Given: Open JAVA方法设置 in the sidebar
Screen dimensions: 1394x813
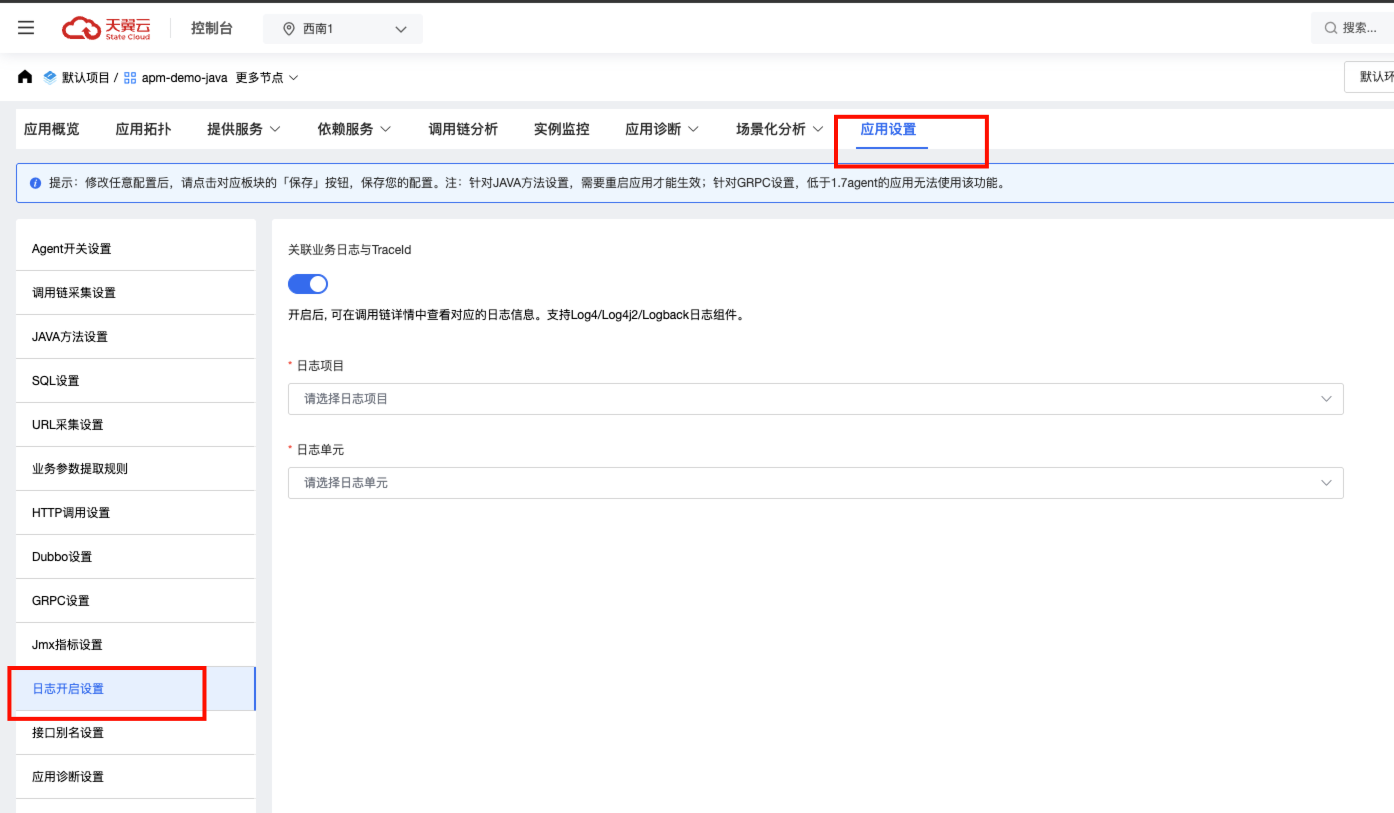Looking at the screenshot, I should (x=136, y=337).
